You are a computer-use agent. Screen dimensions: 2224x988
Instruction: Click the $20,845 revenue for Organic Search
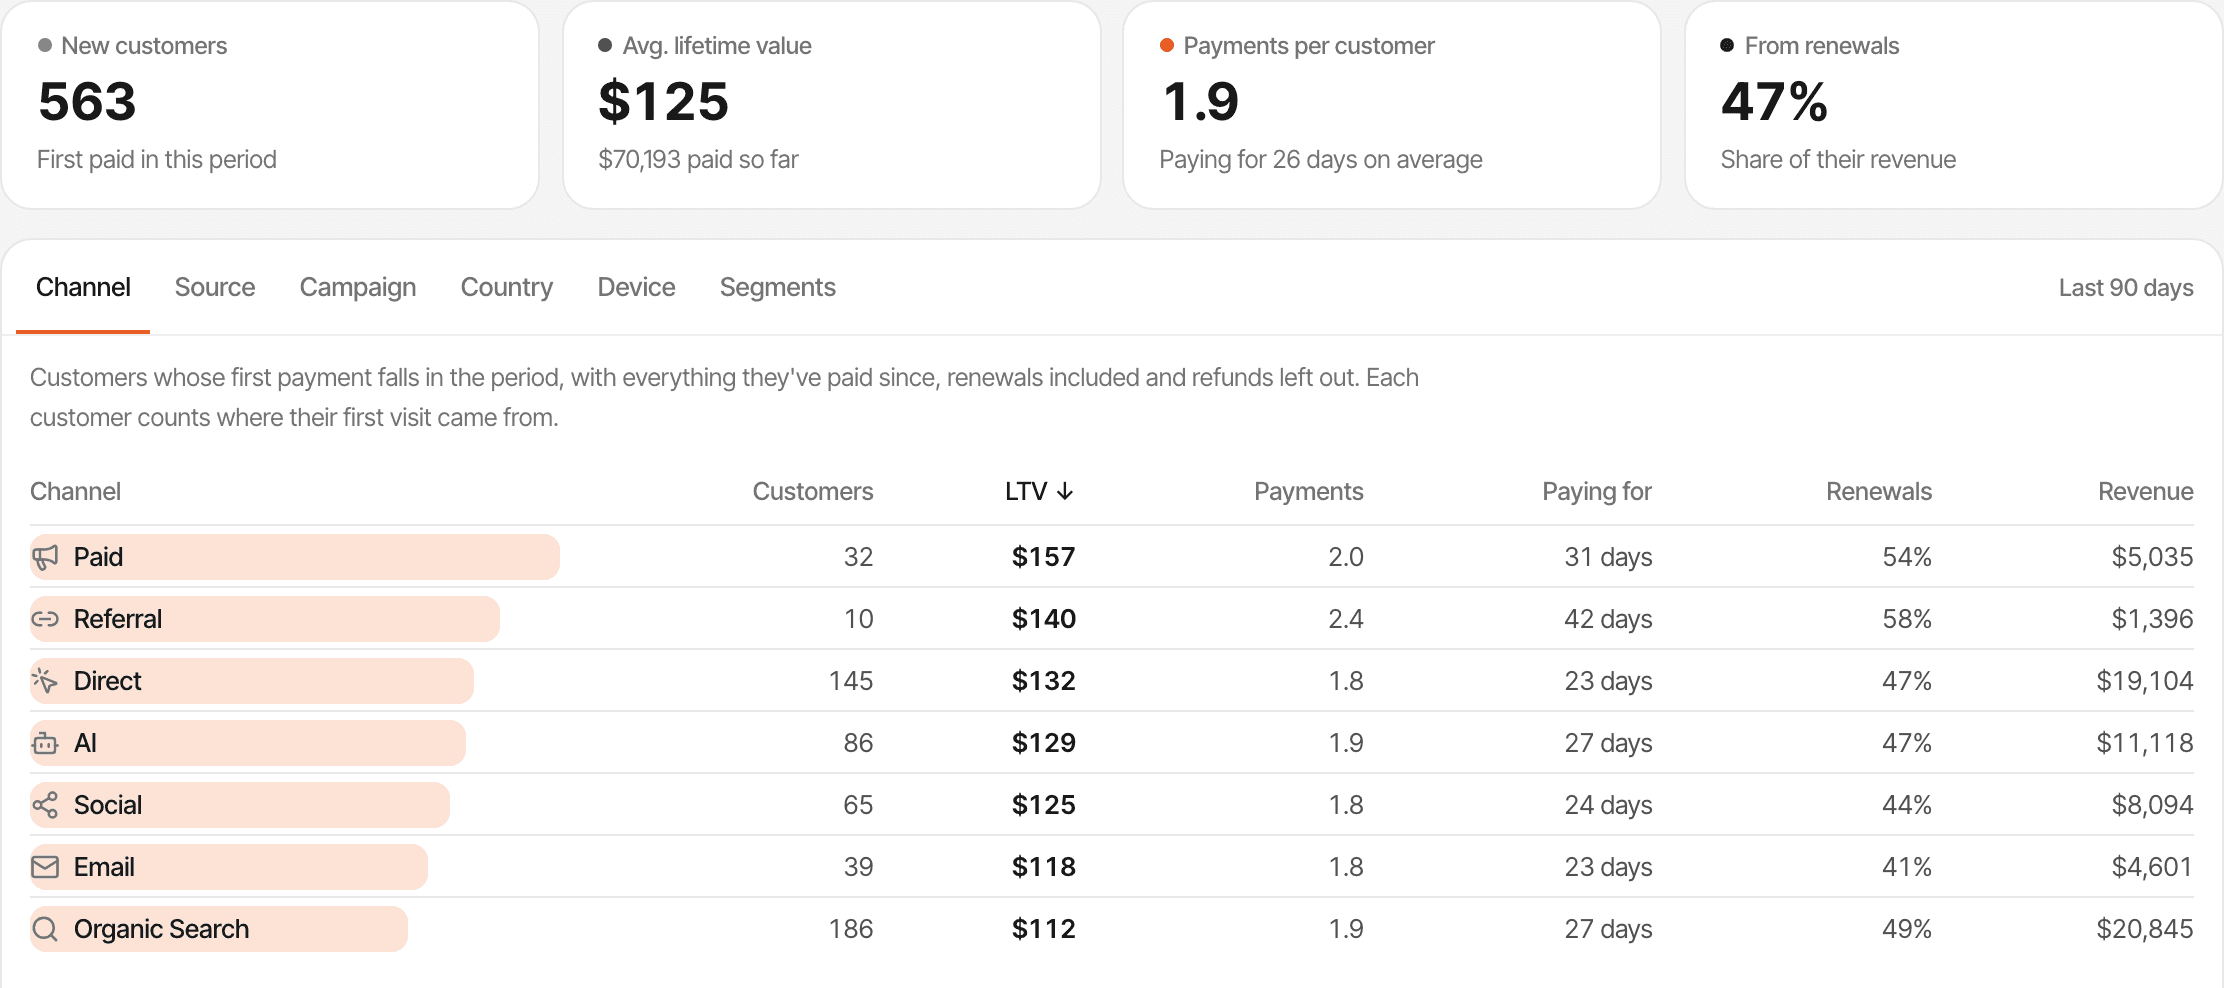[x=2145, y=929]
